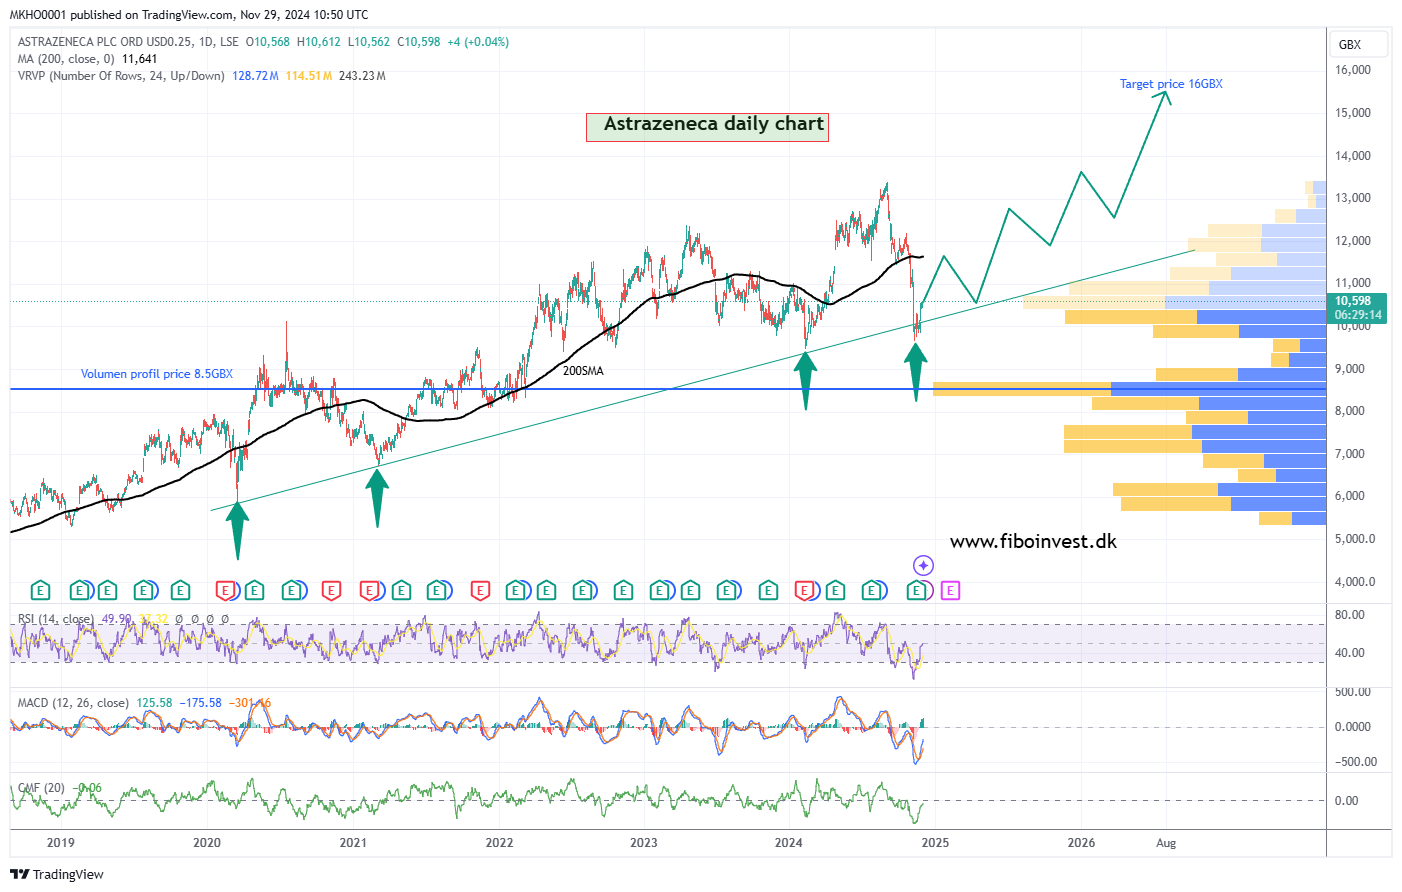Click the RSI axis label 80.00
Screen dimensions: 1402x892
(x=1350, y=615)
